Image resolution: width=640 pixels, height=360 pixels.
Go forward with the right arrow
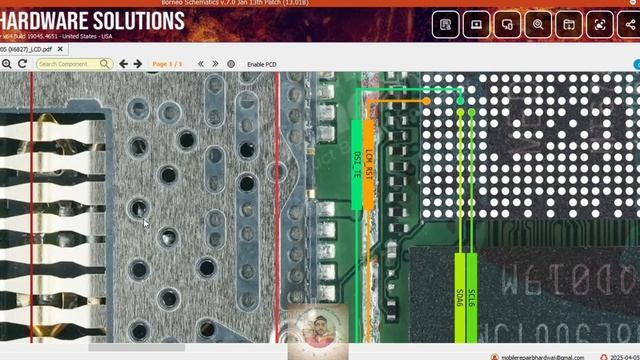[x=138, y=64]
